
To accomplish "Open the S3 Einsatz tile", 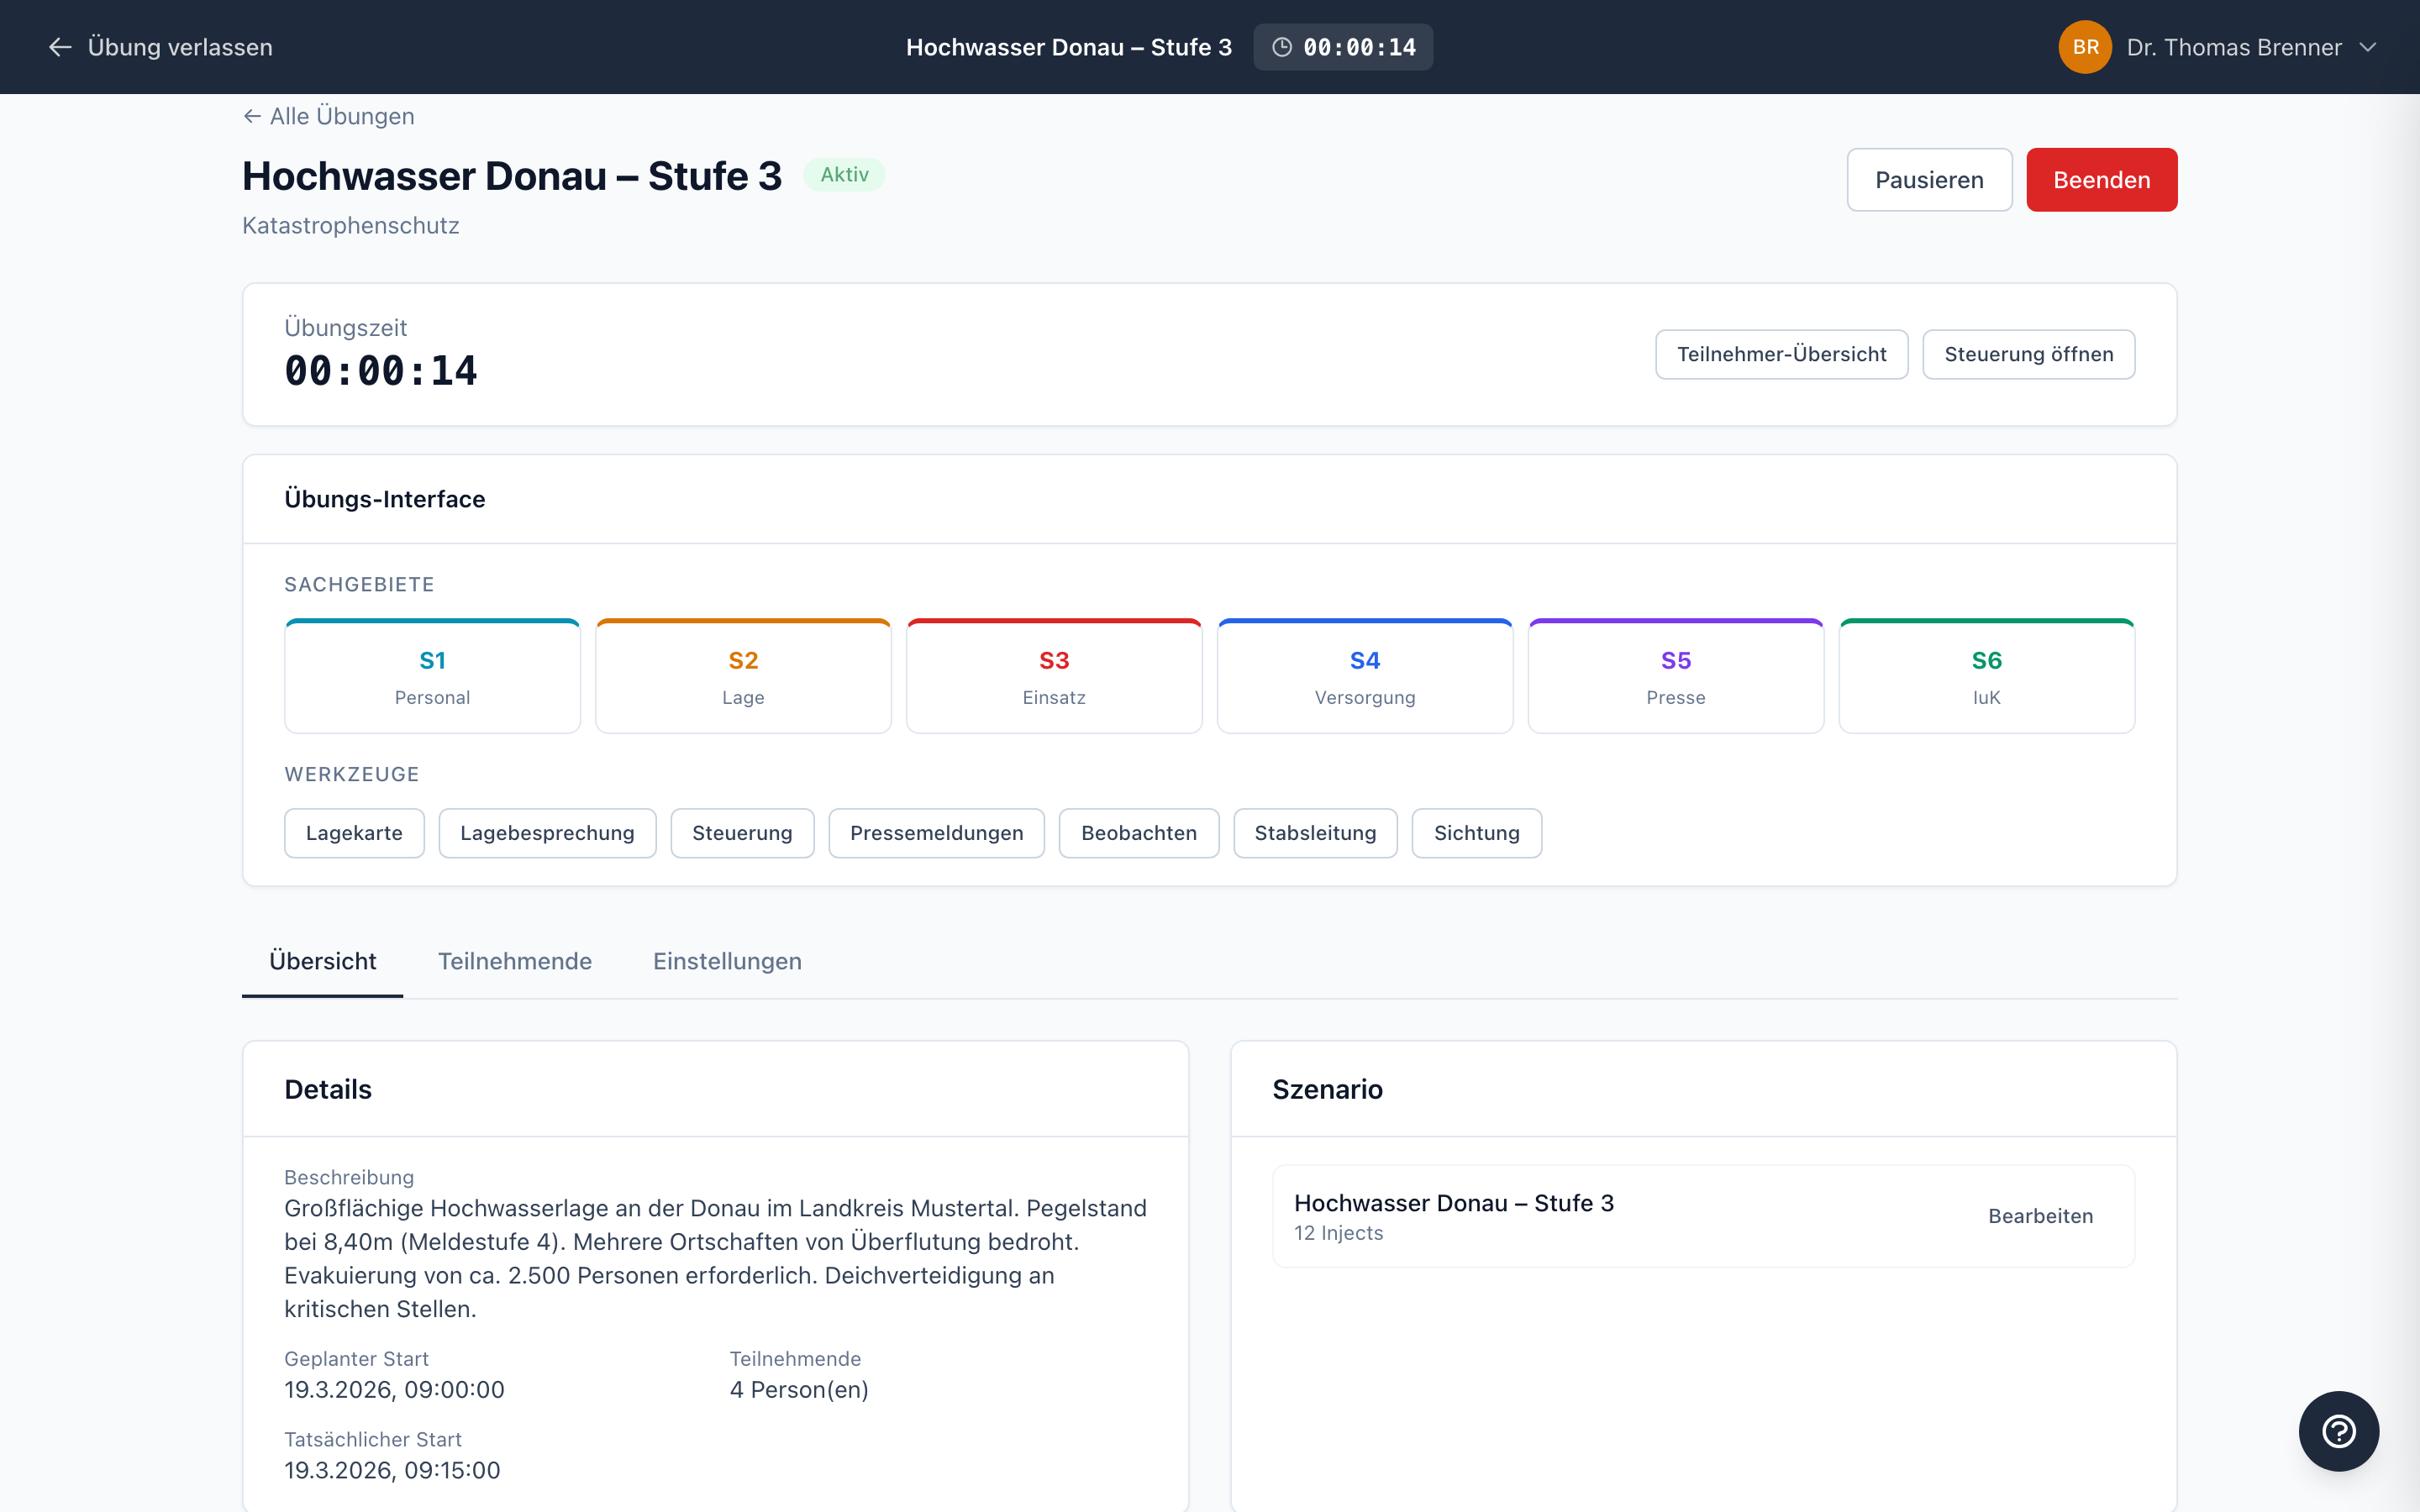I will pos(1053,677).
